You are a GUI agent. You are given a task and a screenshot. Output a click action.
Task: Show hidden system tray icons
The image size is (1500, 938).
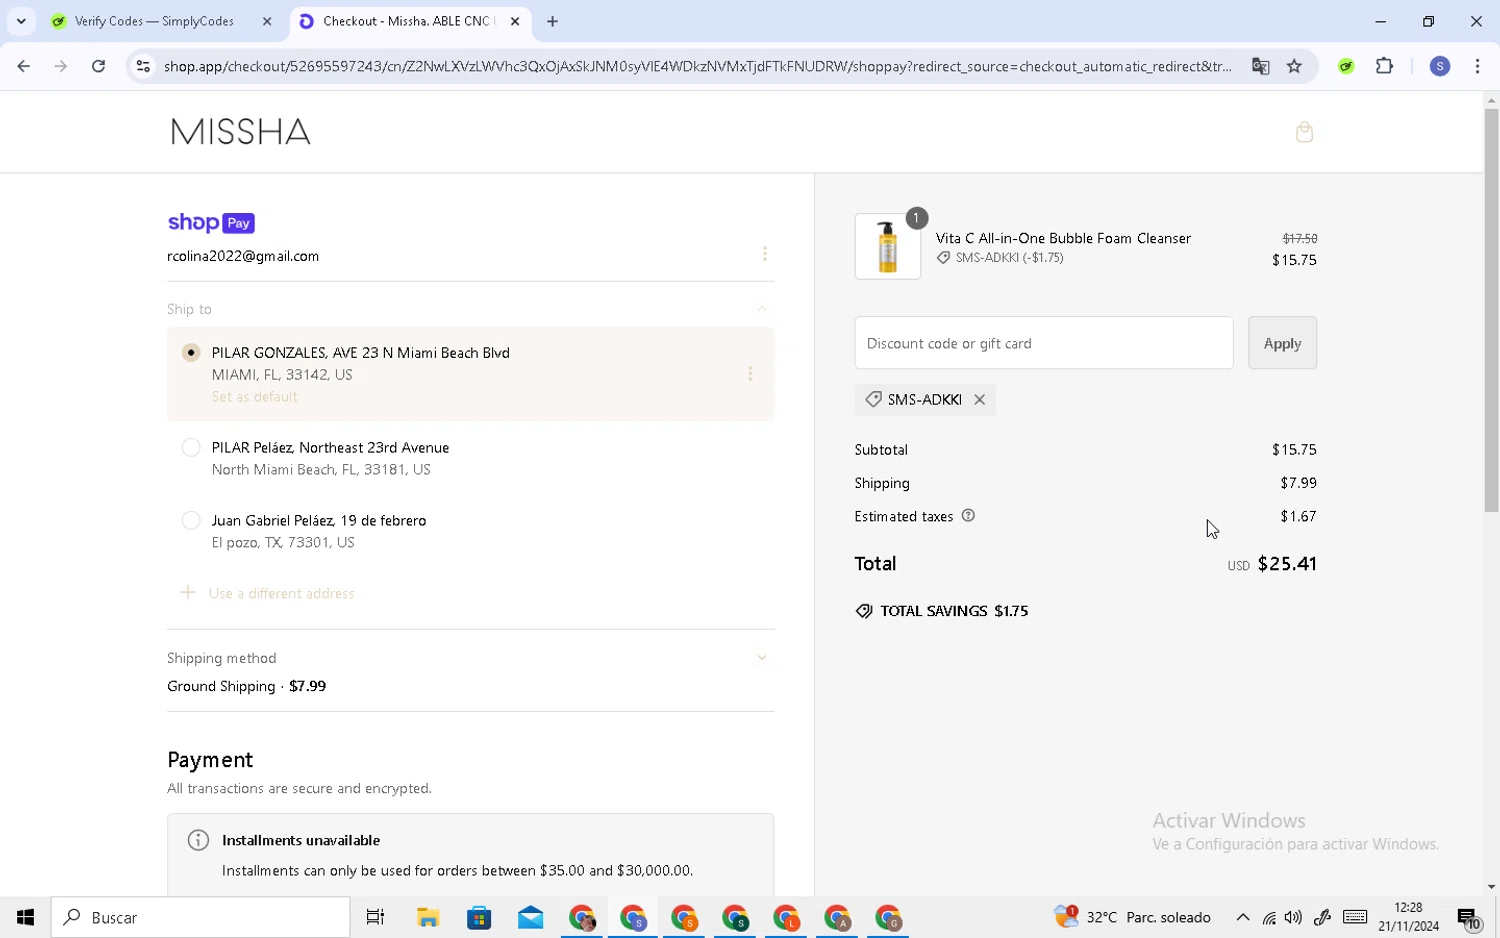pyautogui.click(x=1243, y=917)
